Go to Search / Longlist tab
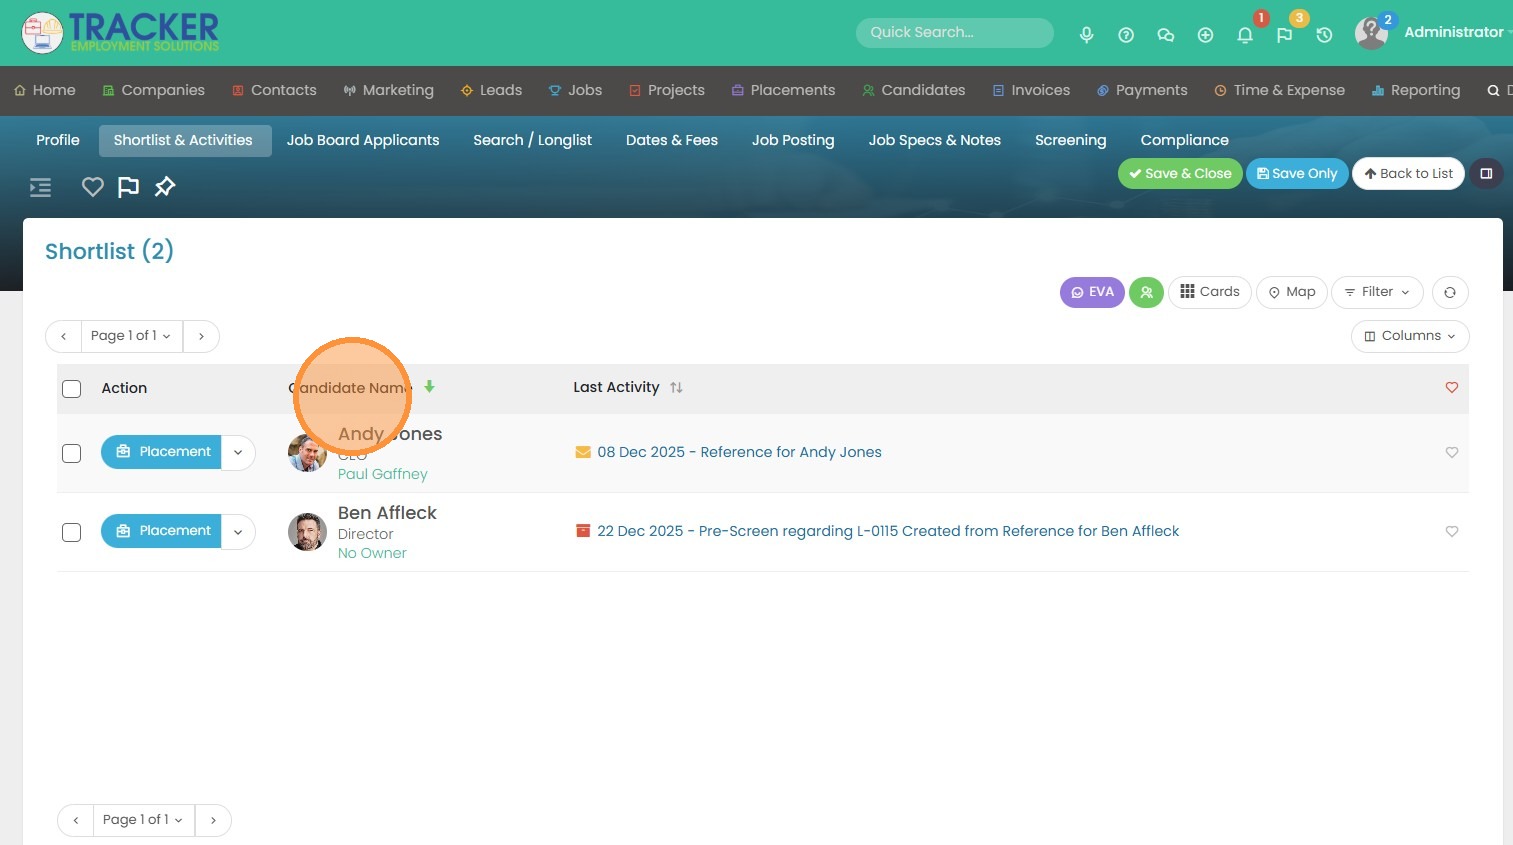 click(x=532, y=140)
